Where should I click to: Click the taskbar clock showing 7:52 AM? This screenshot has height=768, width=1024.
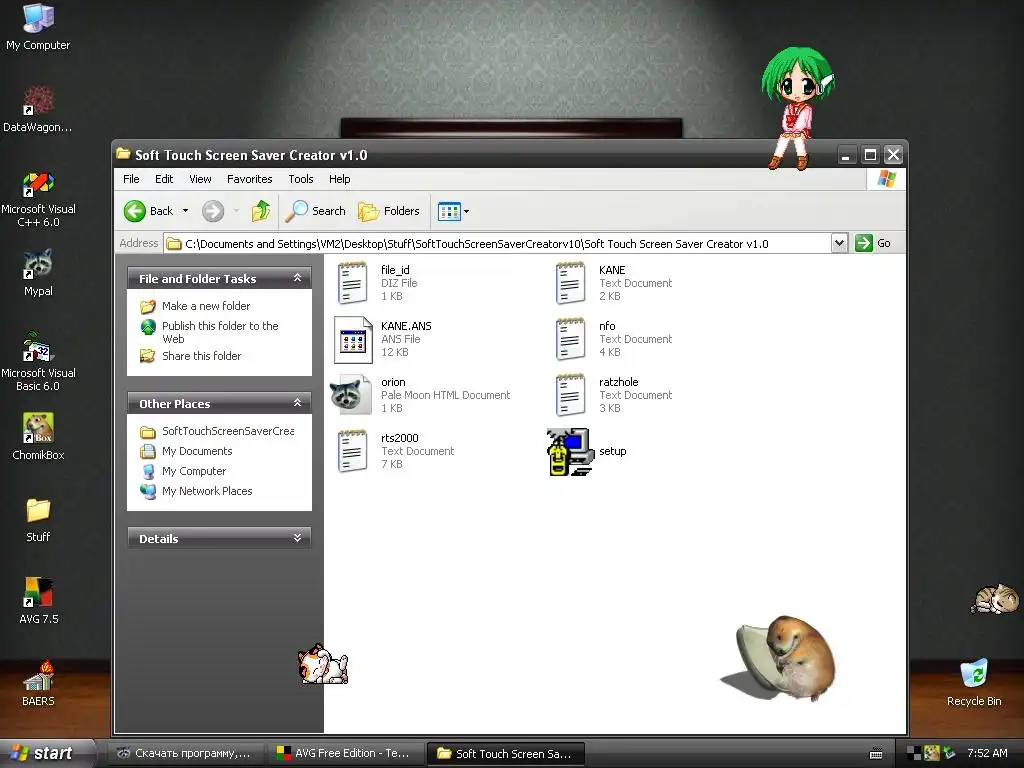tap(987, 753)
